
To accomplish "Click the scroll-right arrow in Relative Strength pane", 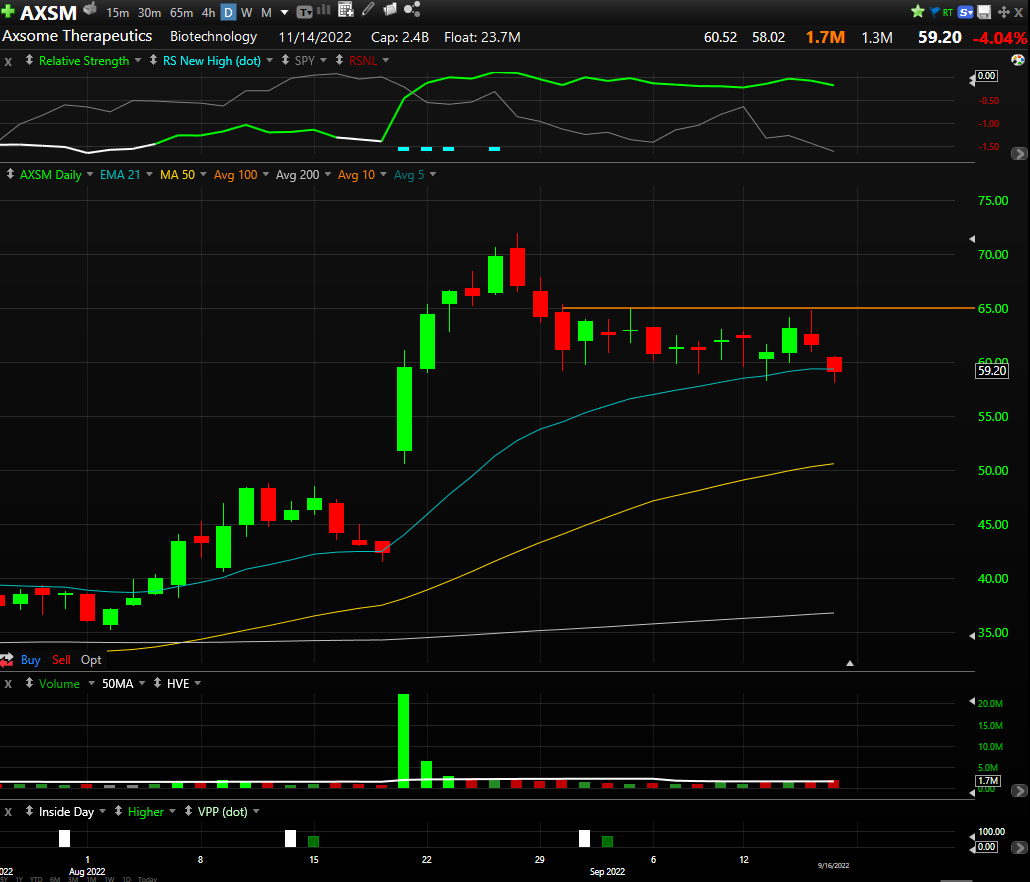I will tap(1019, 154).
